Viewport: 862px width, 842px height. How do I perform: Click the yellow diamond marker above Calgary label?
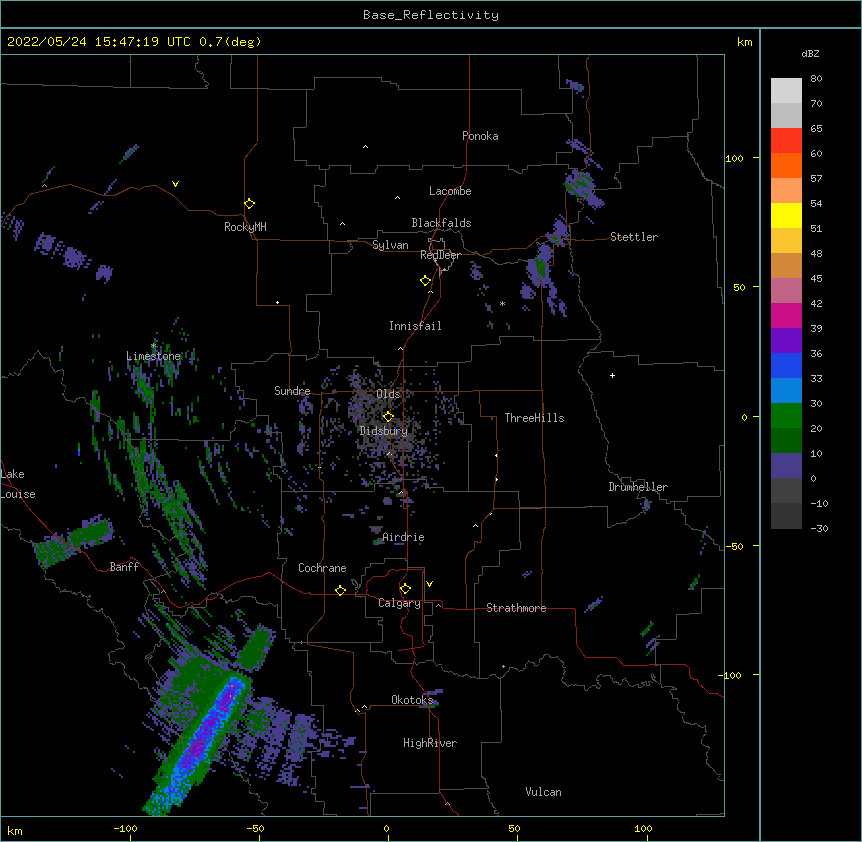[405, 589]
